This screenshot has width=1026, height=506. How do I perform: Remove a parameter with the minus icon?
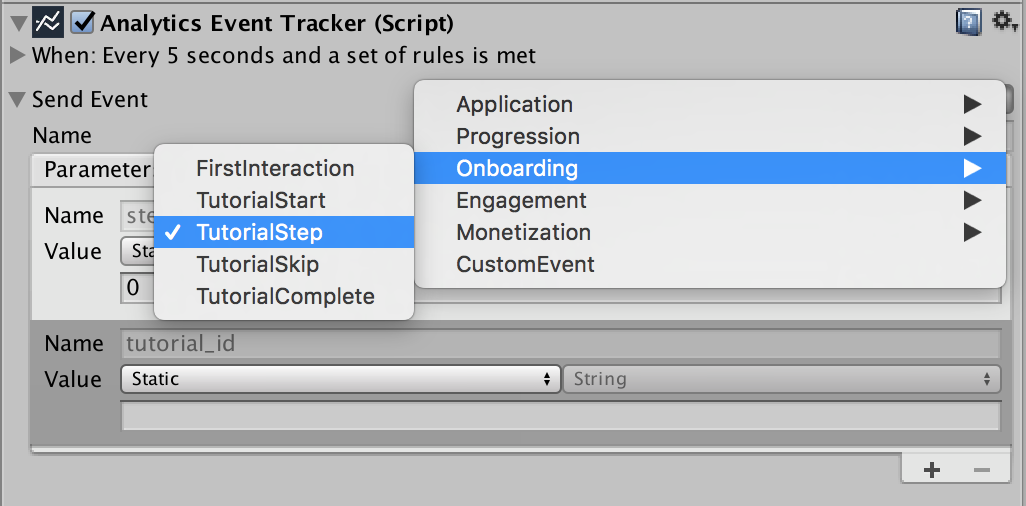click(x=981, y=470)
